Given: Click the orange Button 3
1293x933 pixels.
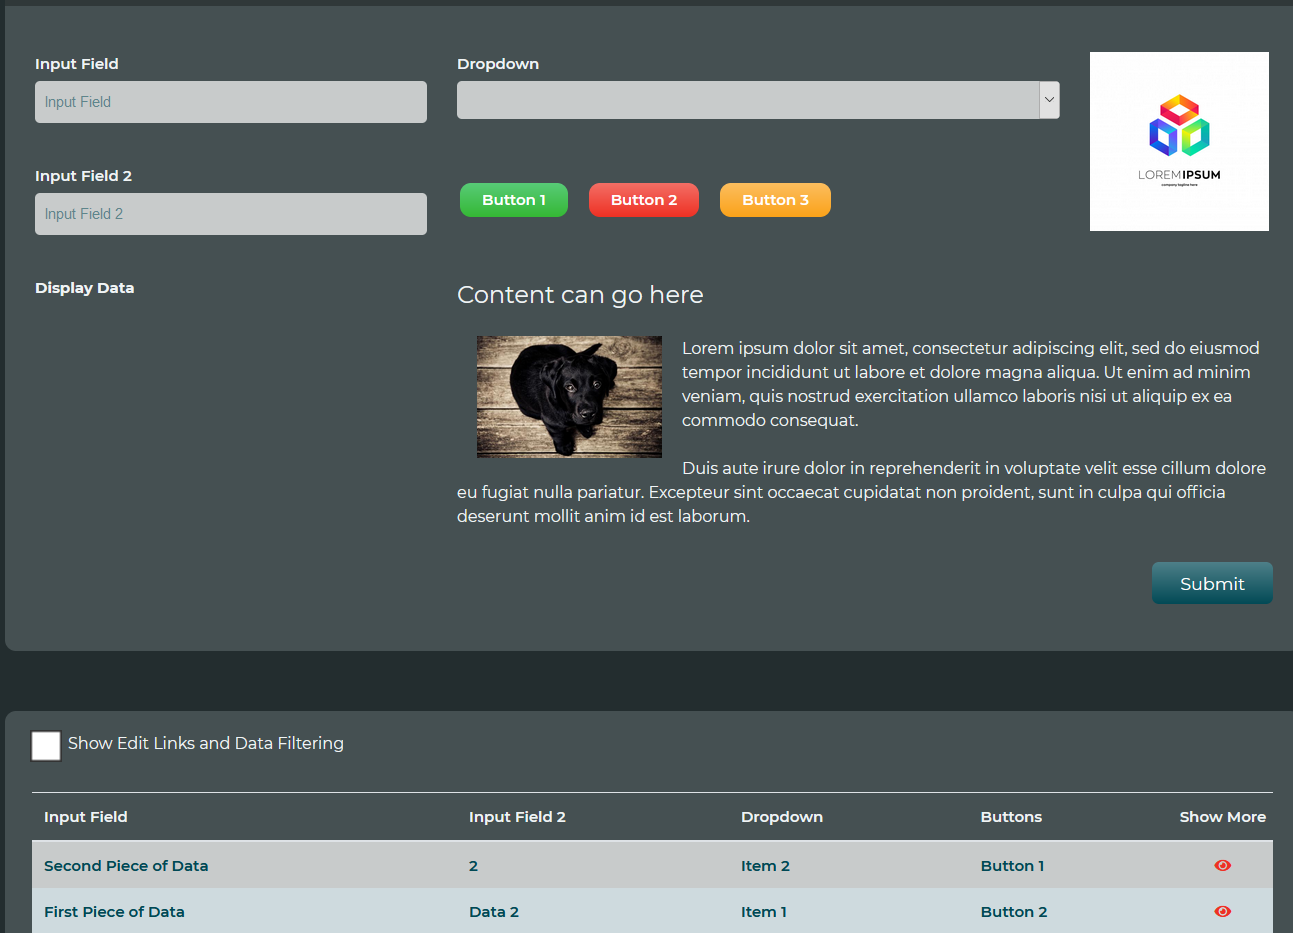Looking at the screenshot, I should (x=775, y=200).
